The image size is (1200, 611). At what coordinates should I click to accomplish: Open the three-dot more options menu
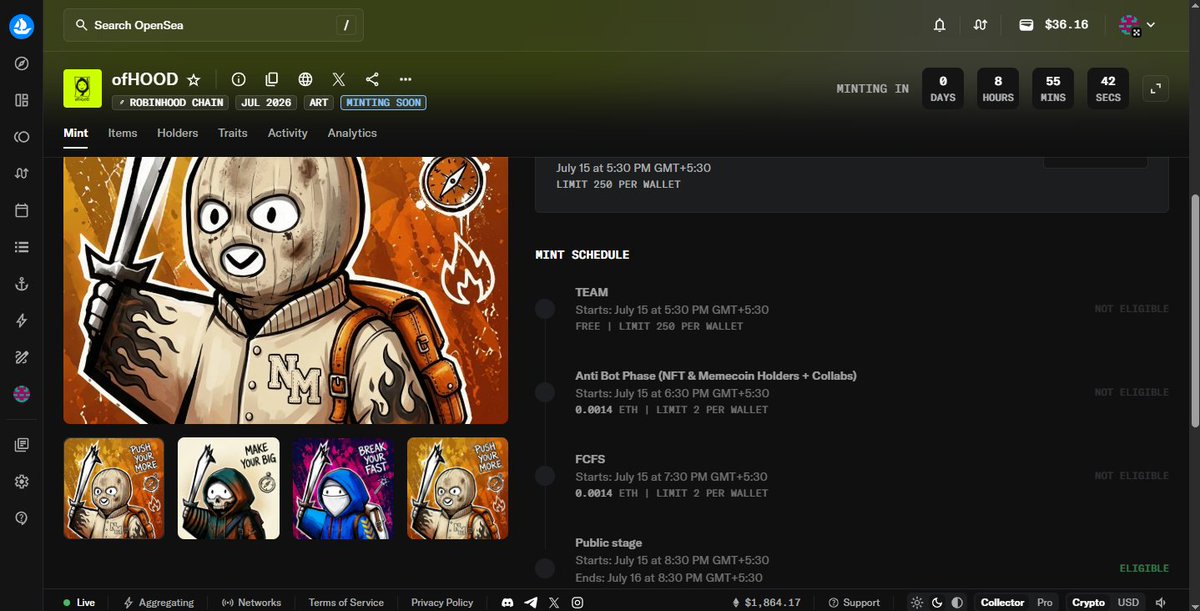405,79
